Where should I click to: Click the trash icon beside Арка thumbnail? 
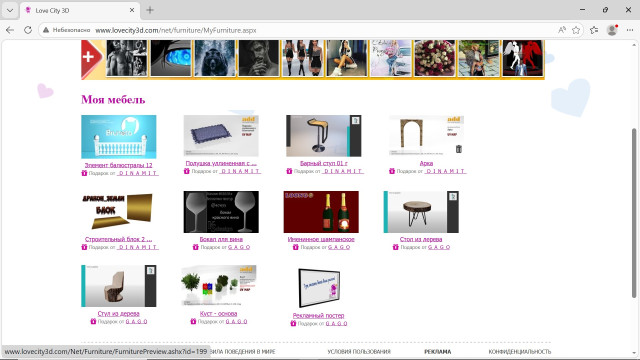pyautogui.click(x=459, y=149)
